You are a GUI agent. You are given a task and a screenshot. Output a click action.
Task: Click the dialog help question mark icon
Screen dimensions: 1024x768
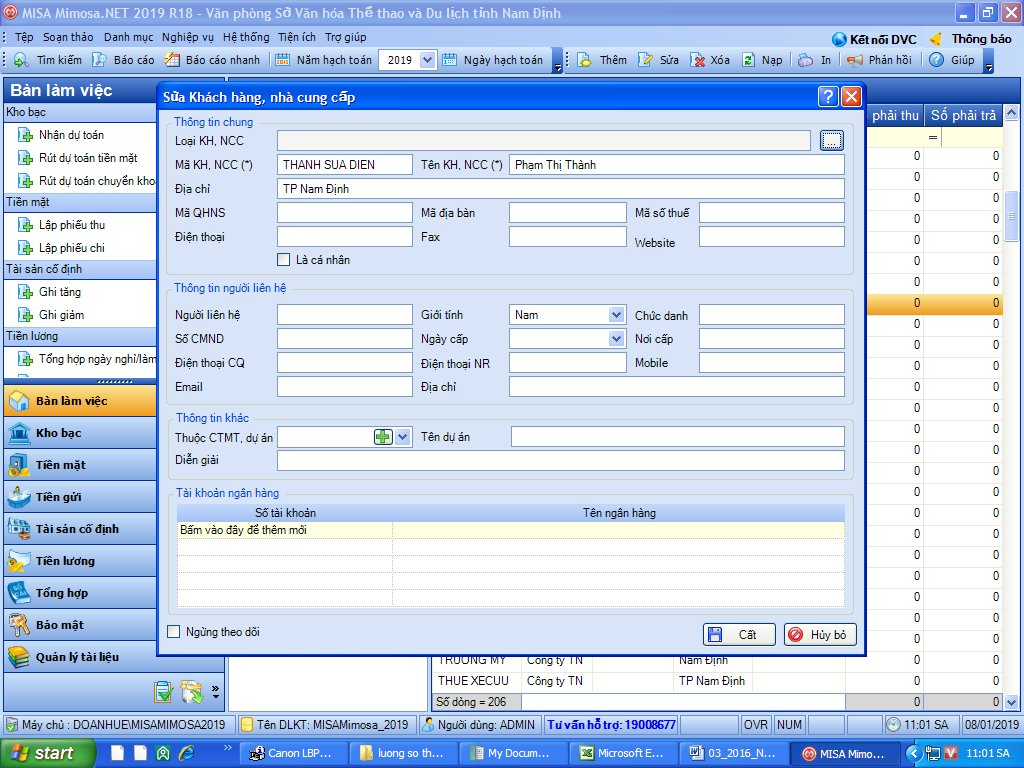pyautogui.click(x=828, y=97)
